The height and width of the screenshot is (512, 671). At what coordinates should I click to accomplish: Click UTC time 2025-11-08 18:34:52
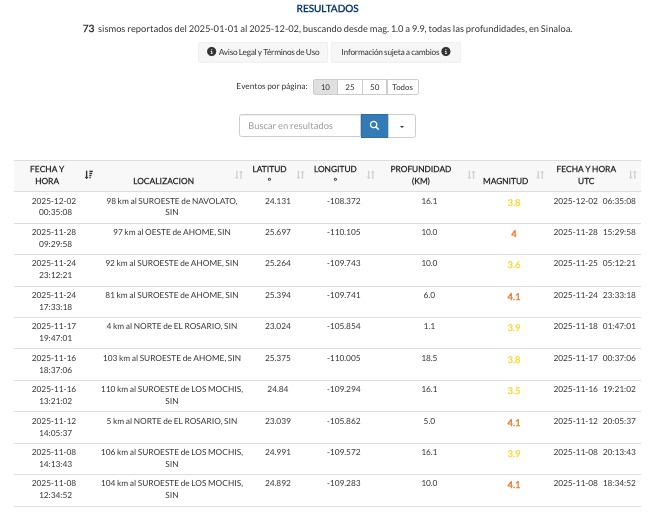tap(594, 483)
